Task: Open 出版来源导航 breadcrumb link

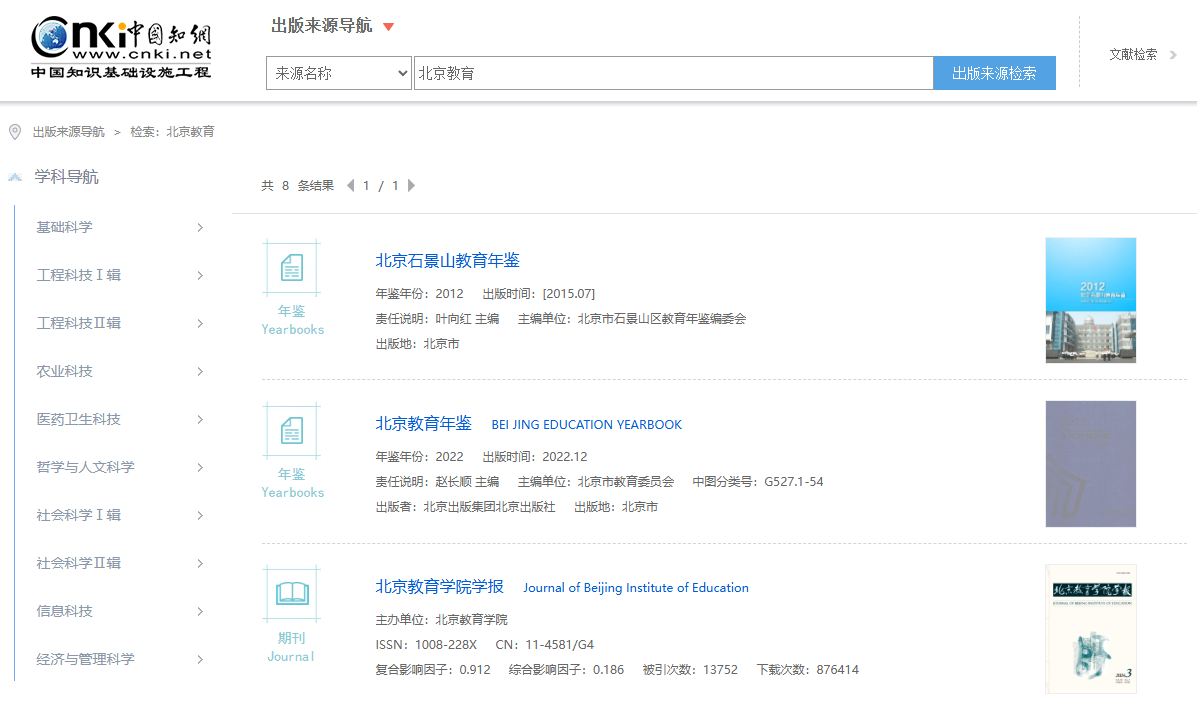Action: tap(69, 132)
